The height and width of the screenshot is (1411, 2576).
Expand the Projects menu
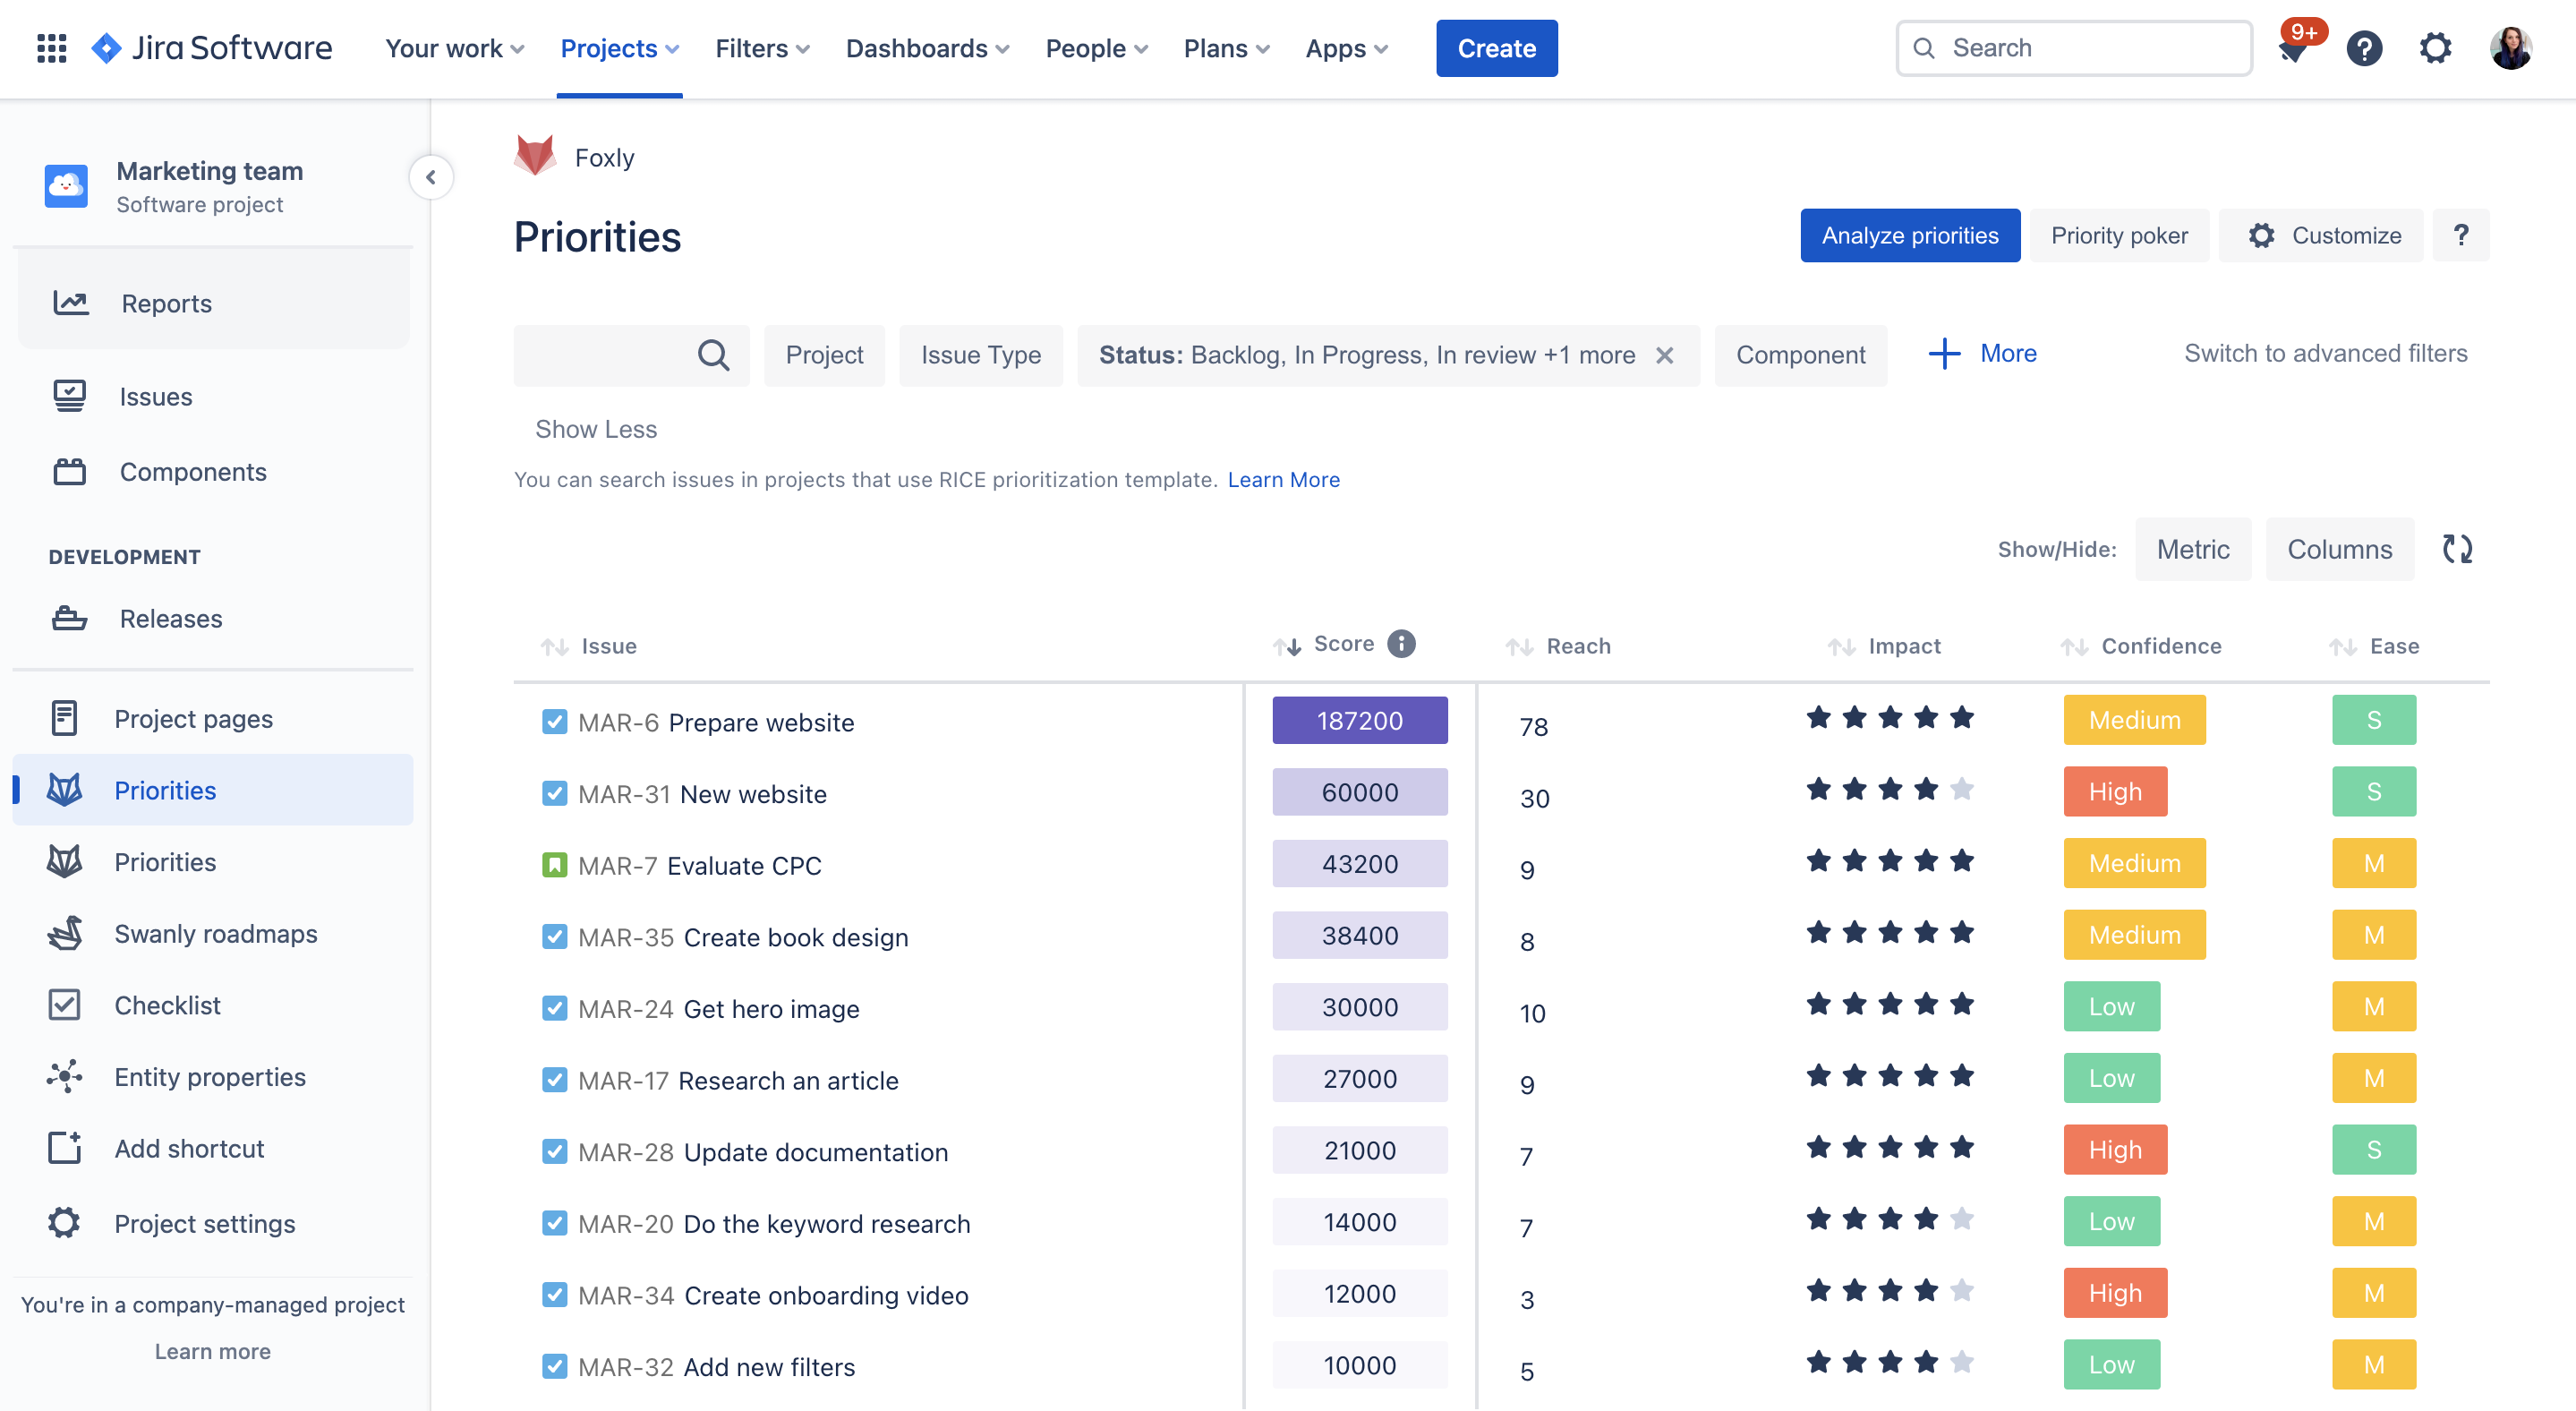pos(619,48)
